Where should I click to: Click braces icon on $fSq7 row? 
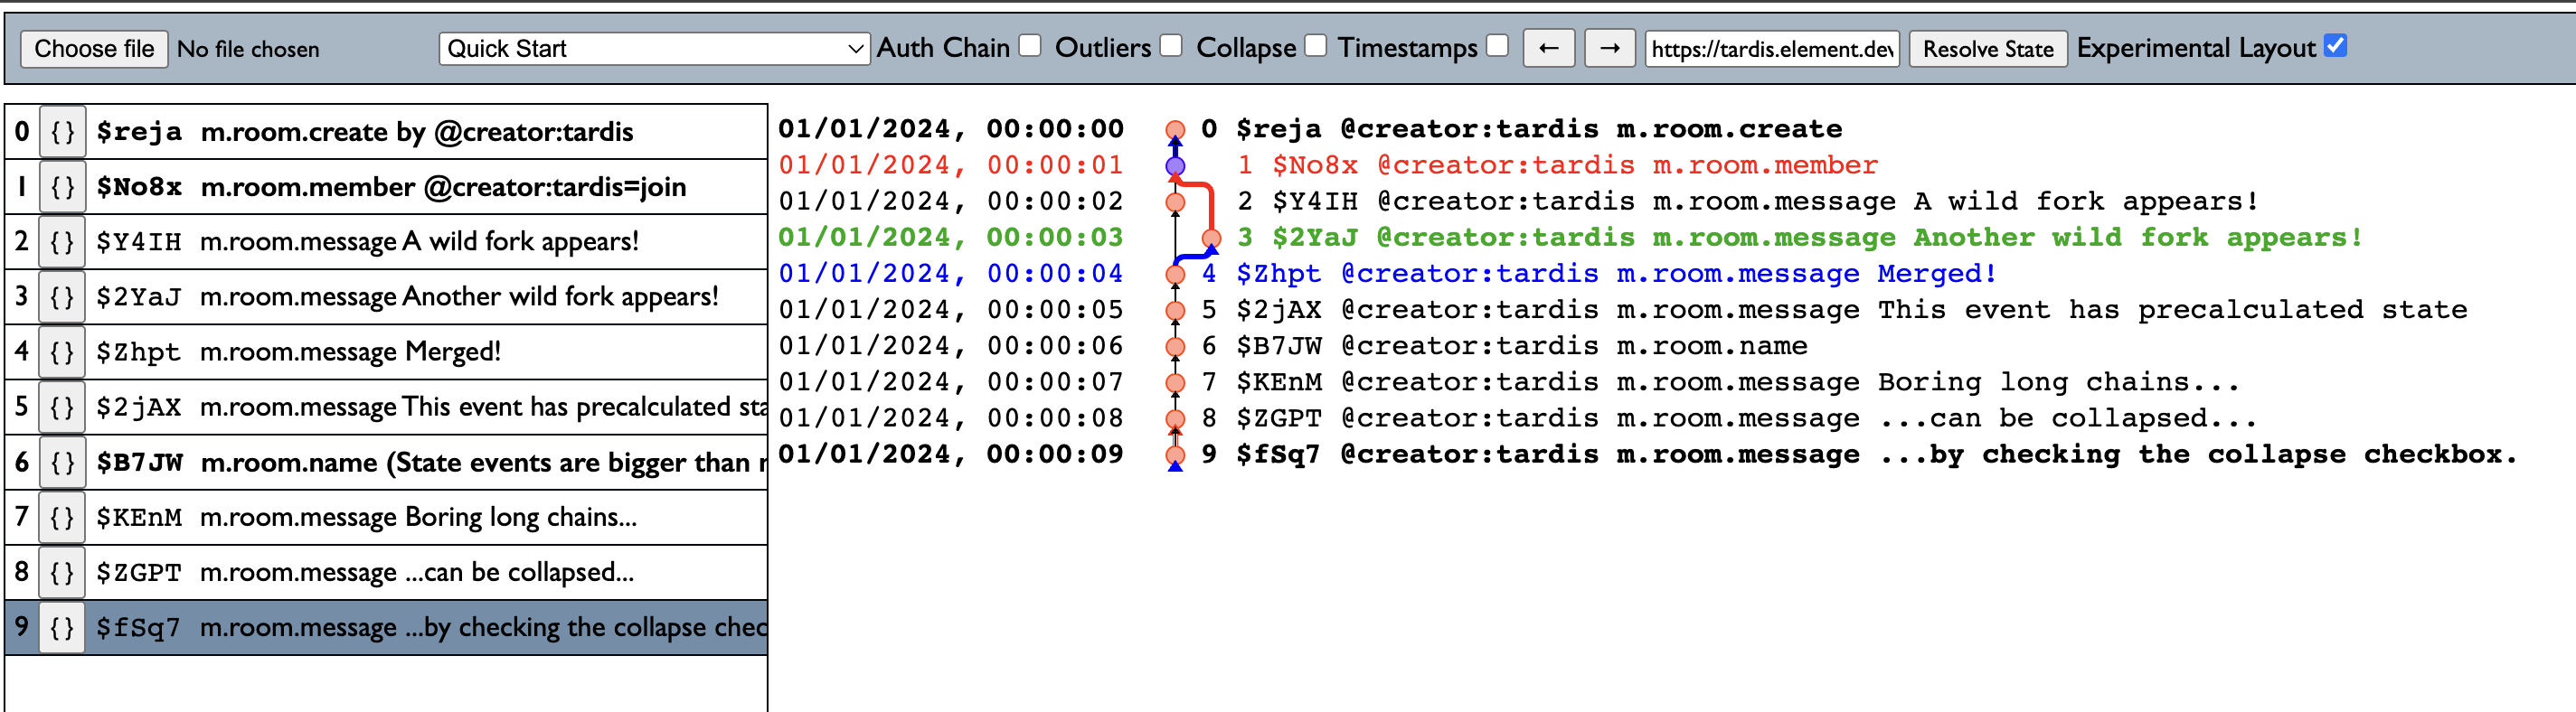62,627
